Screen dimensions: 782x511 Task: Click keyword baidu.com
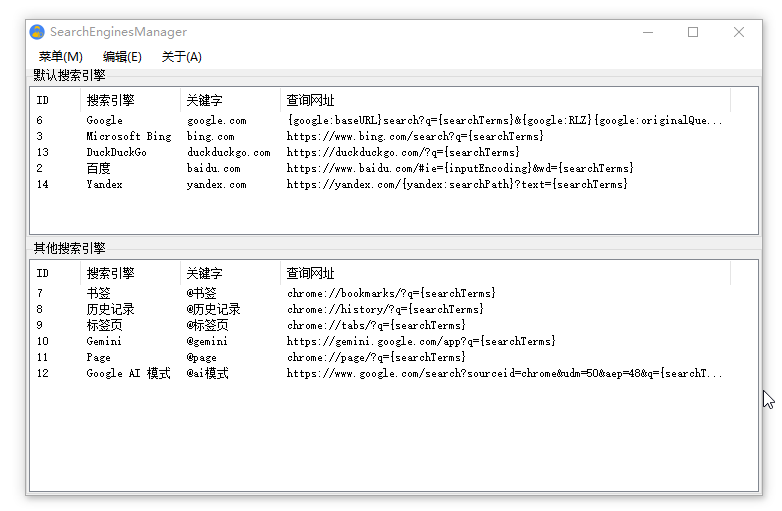(213, 168)
